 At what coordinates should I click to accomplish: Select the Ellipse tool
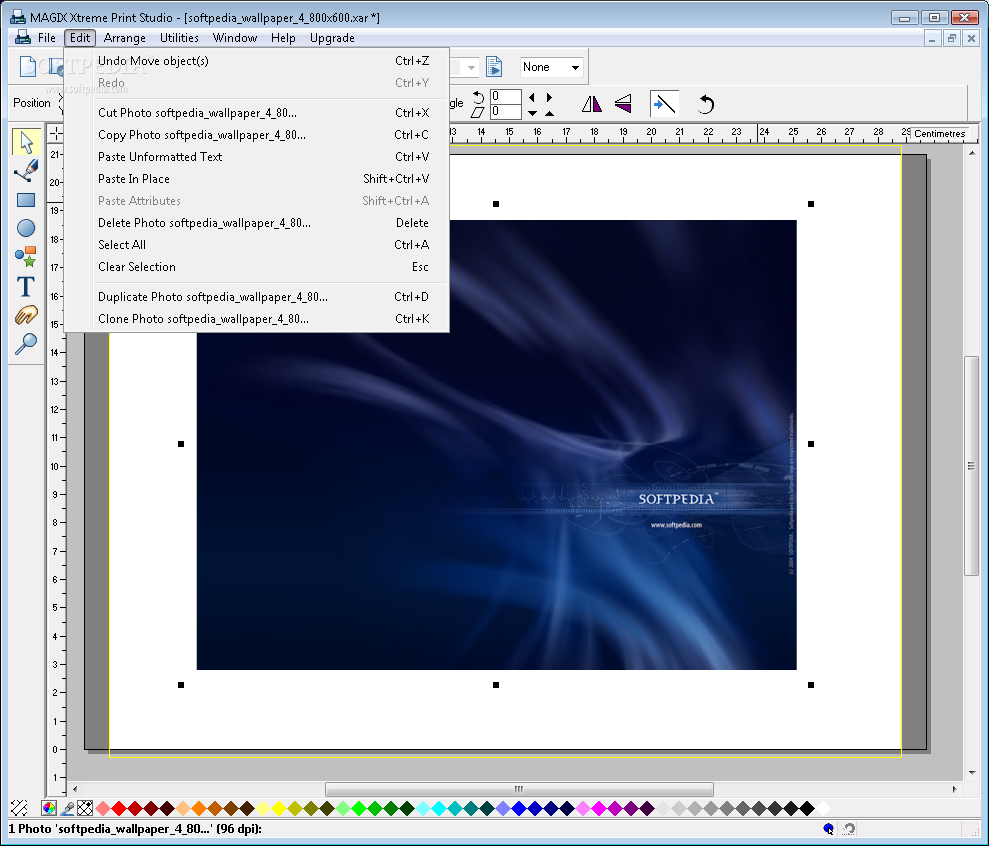coord(26,228)
